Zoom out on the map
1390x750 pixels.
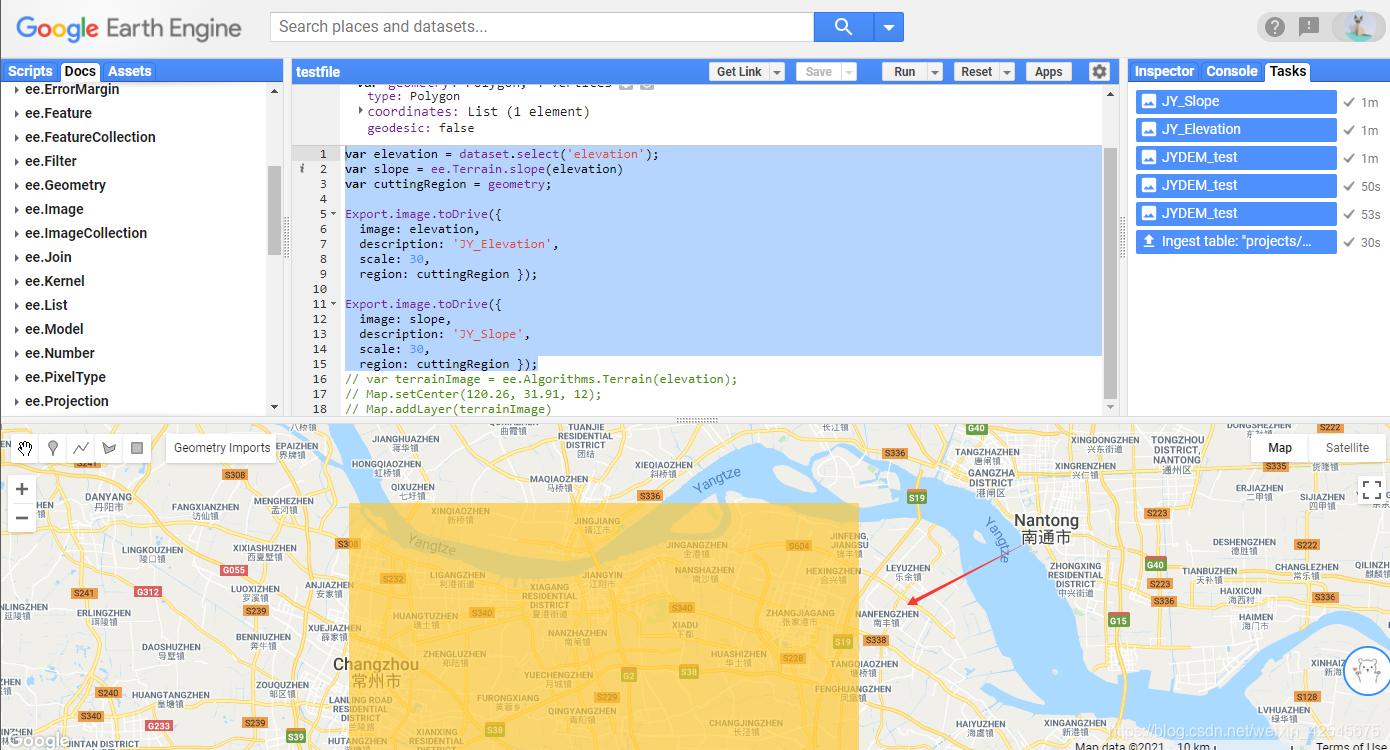point(22,518)
